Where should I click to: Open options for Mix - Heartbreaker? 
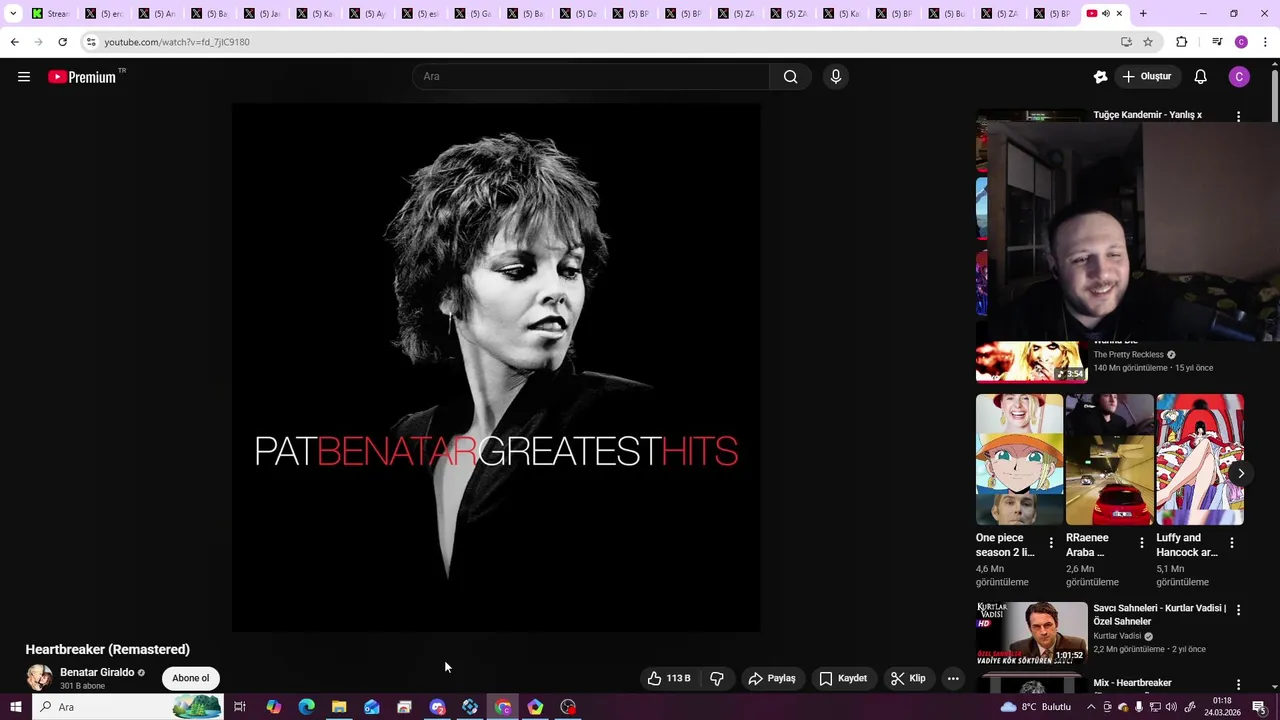pos(1238,685)
